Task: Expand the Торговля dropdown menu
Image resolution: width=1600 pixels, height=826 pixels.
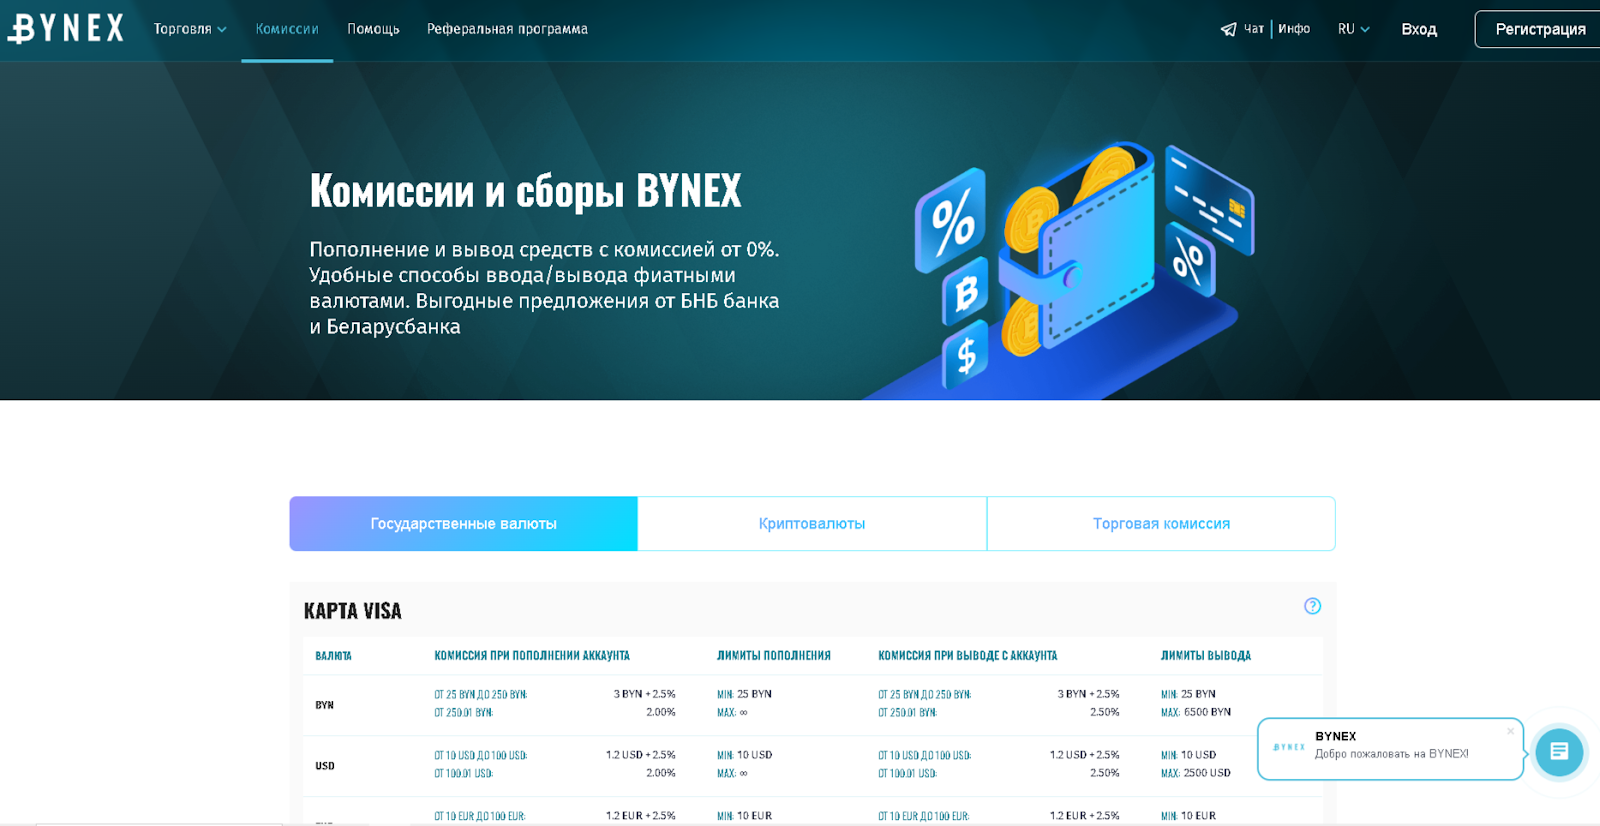Action: [190, 29]
